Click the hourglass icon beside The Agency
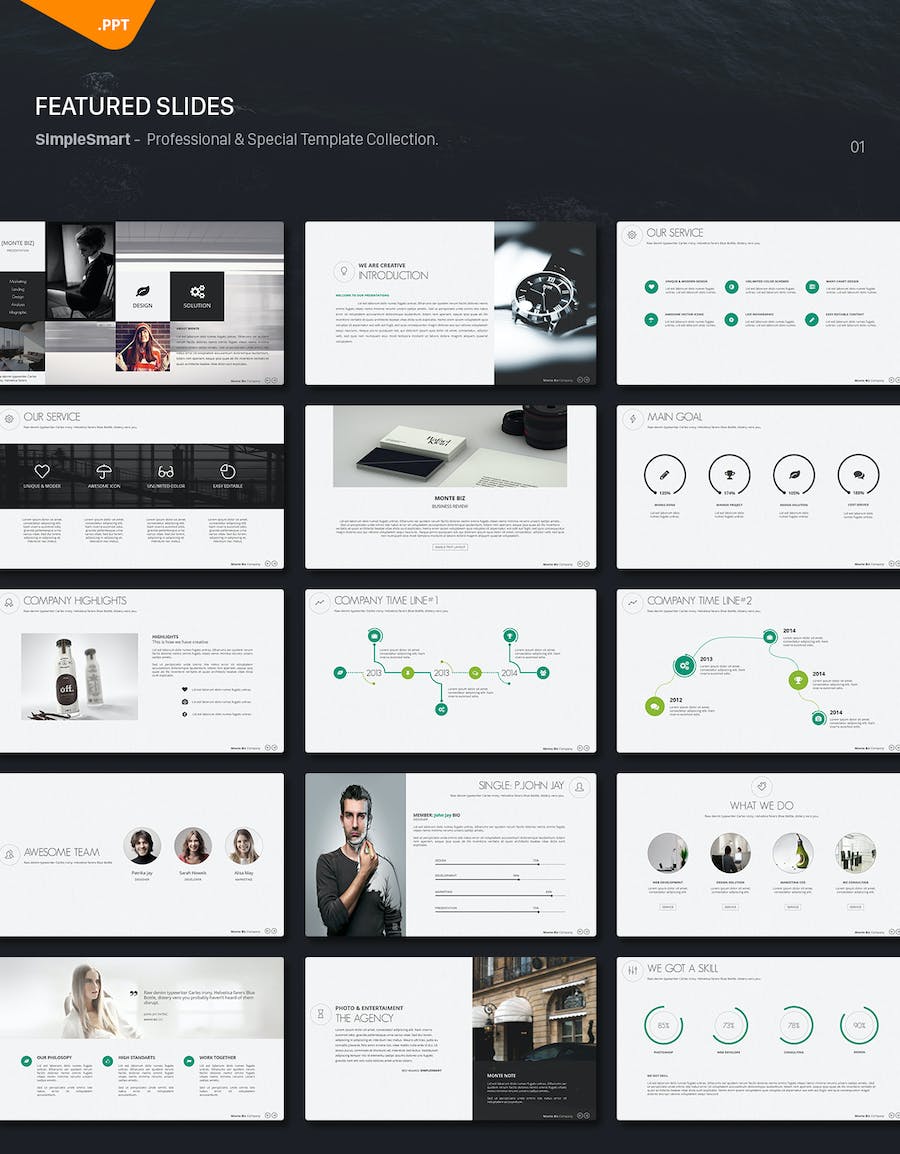This screenshot has width=900, height=1154. pyautogui.click(x=321, y=1013)
